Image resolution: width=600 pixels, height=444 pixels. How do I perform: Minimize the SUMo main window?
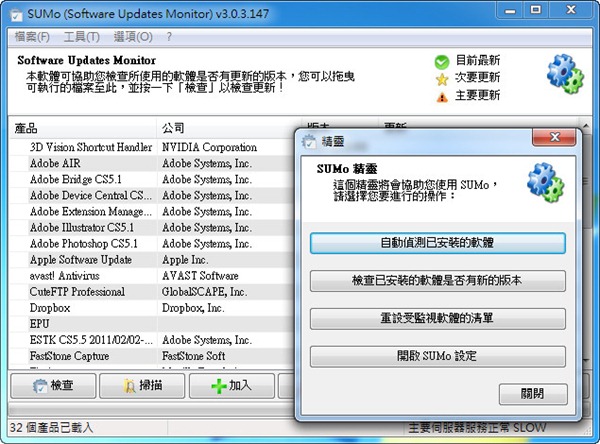pyautogui.click(x=510, y=11)
